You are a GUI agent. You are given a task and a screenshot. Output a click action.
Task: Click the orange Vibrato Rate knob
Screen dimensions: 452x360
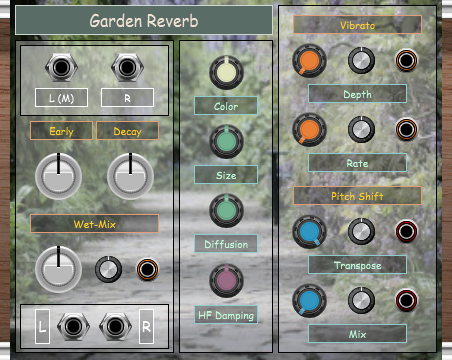(x=309, y=130)
